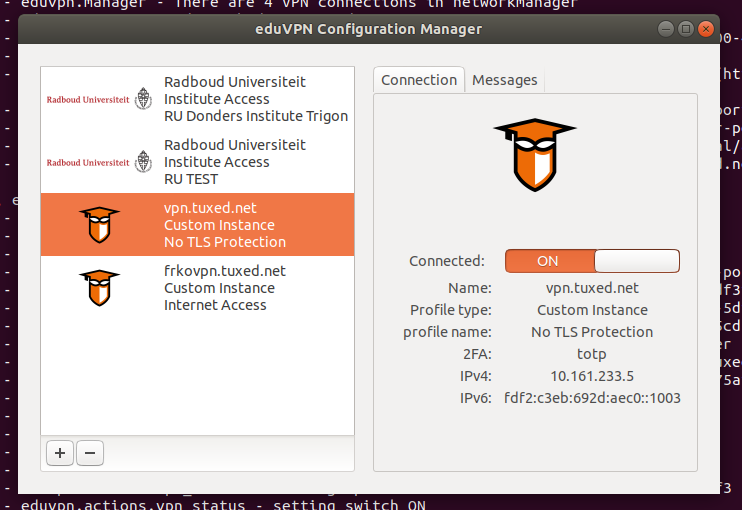Click Profile type value Custom Instance in details
Viewport: 742px width, 510px height.
coord(592,310)
